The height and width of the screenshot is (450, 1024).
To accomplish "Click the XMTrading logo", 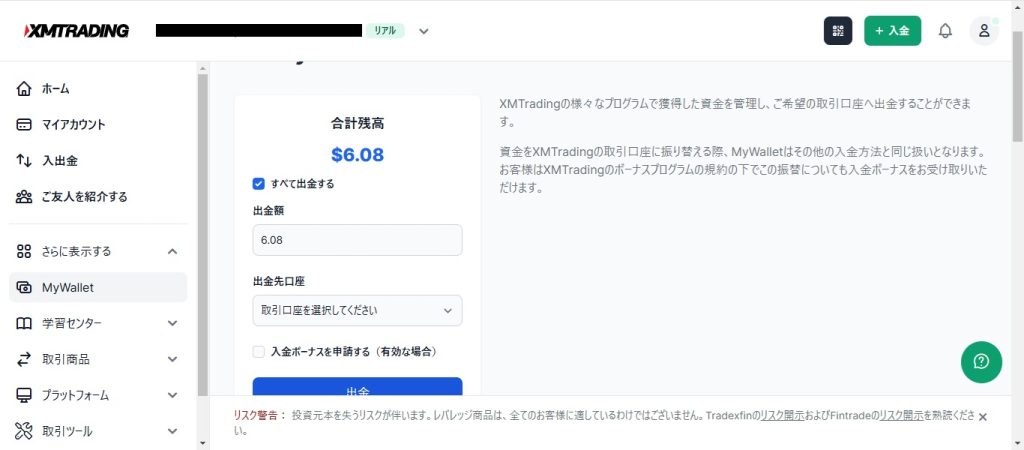I will coord(76,31).
